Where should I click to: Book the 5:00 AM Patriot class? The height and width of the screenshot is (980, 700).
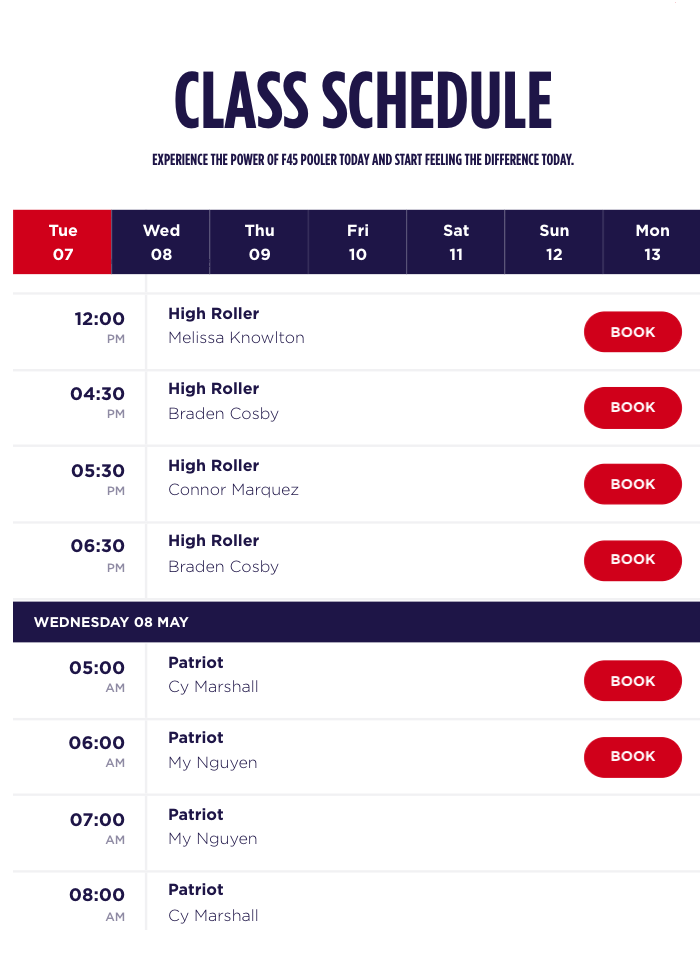click(x=632, y=680)
